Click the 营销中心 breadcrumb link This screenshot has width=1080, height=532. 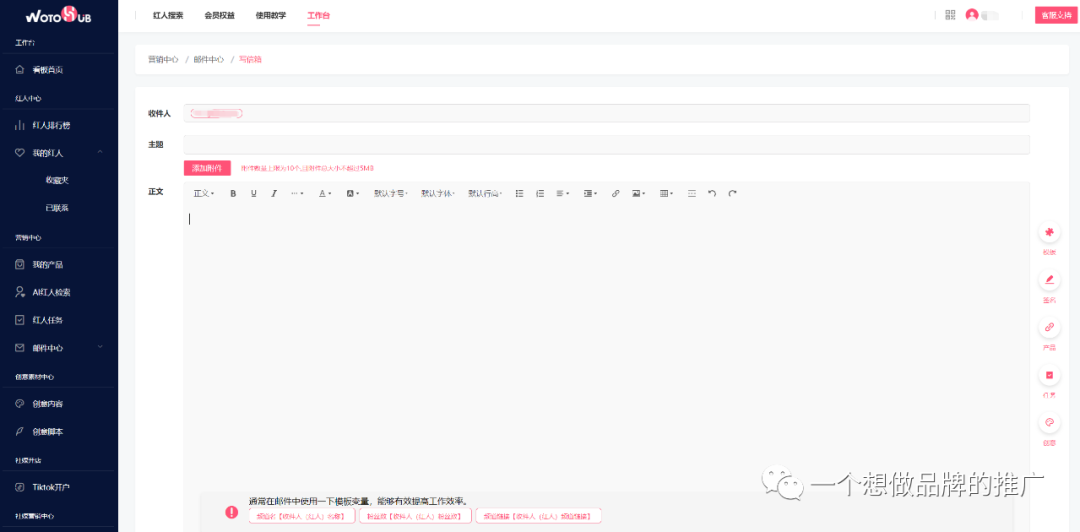click(x=163, y=60)
